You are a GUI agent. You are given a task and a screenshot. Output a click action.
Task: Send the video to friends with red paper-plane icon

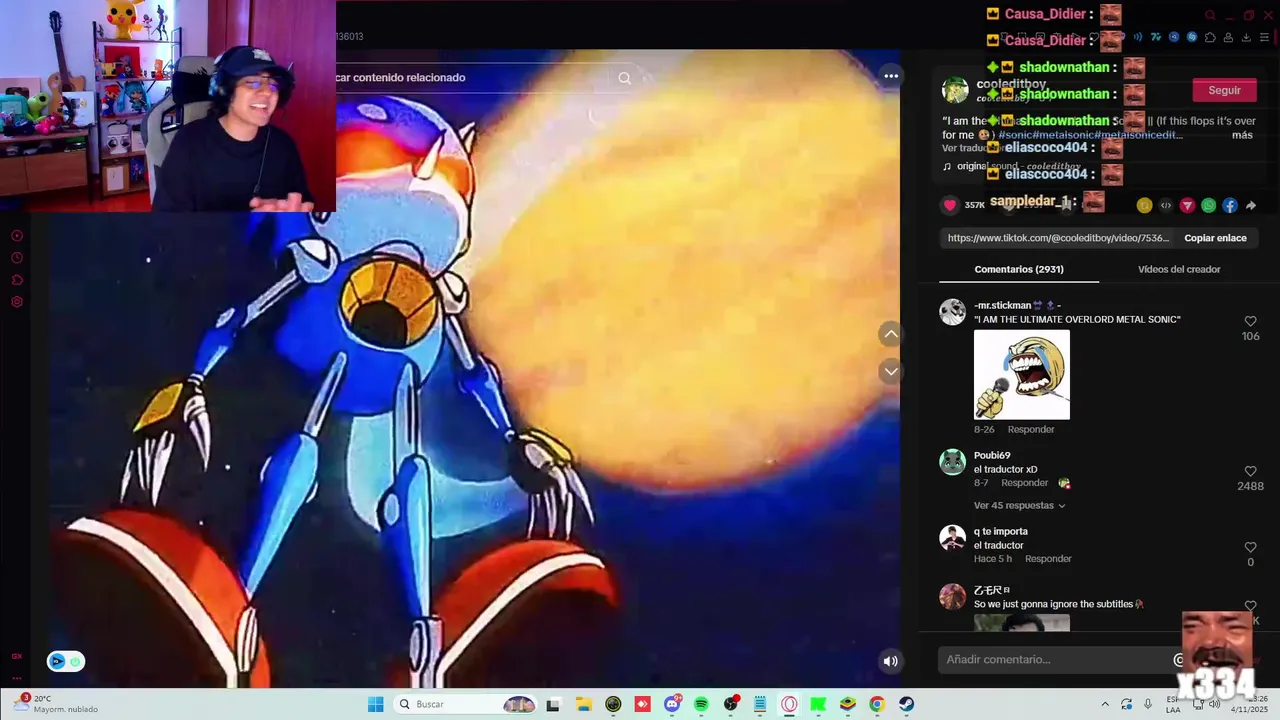tap(1187, 205)
